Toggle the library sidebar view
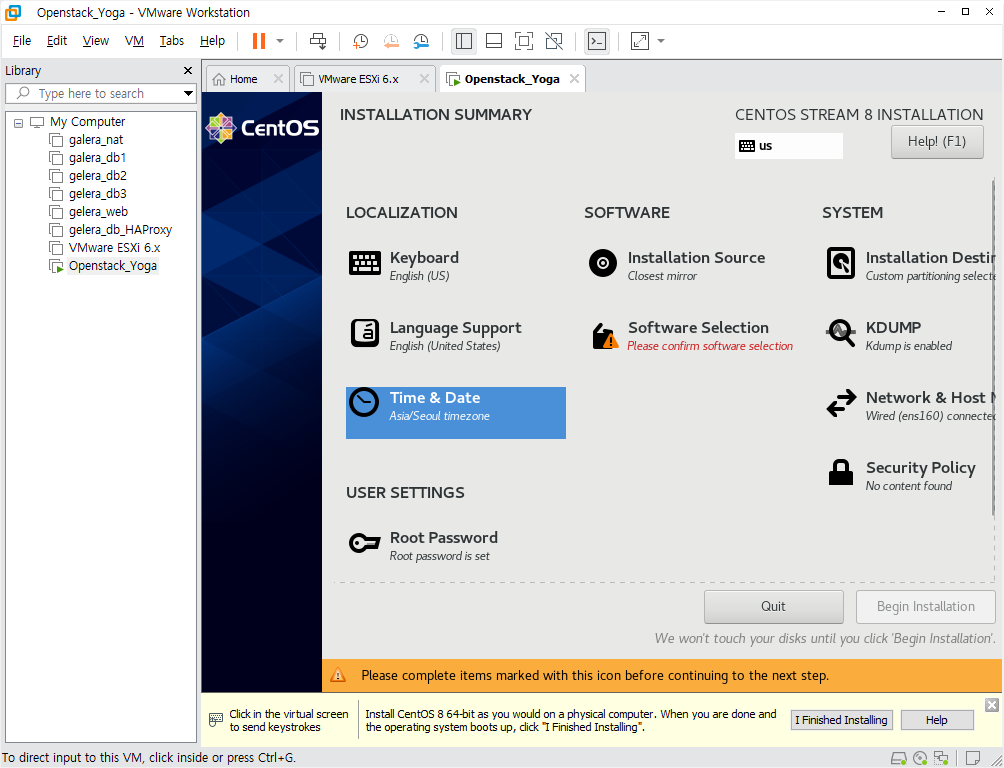The image size is (1004, 768). click(x=464, y=41)
